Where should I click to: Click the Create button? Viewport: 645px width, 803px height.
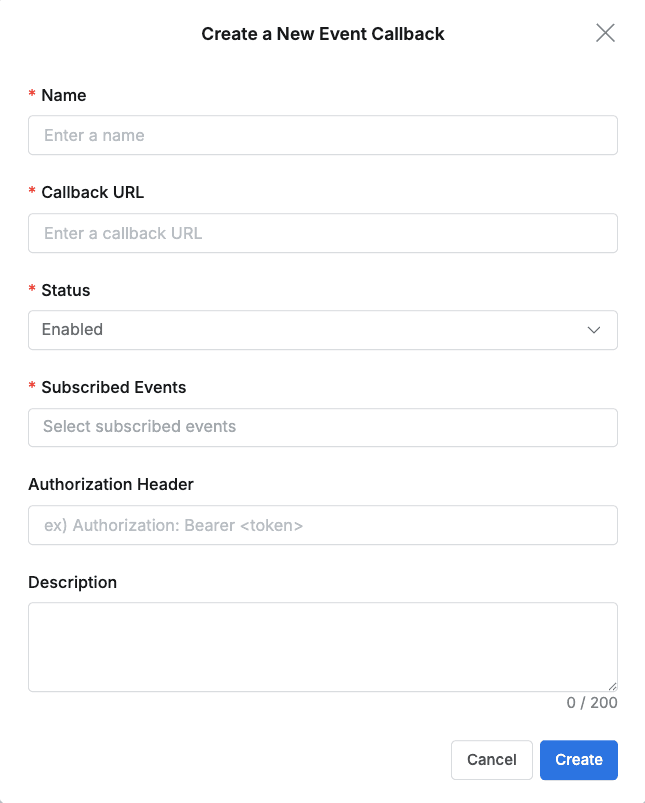coord(578,760)
